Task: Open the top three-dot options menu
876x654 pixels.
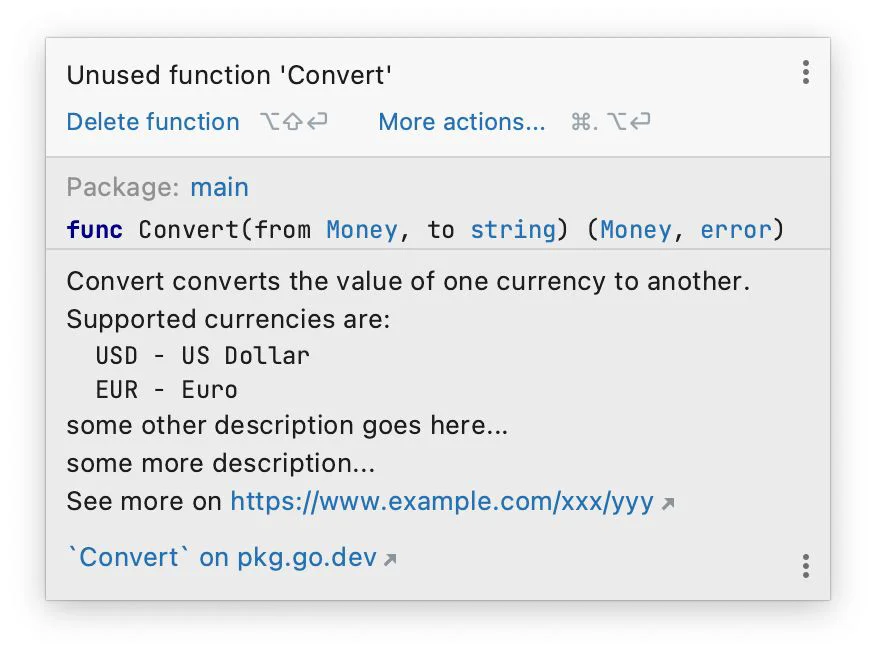Action: point(805,73)
